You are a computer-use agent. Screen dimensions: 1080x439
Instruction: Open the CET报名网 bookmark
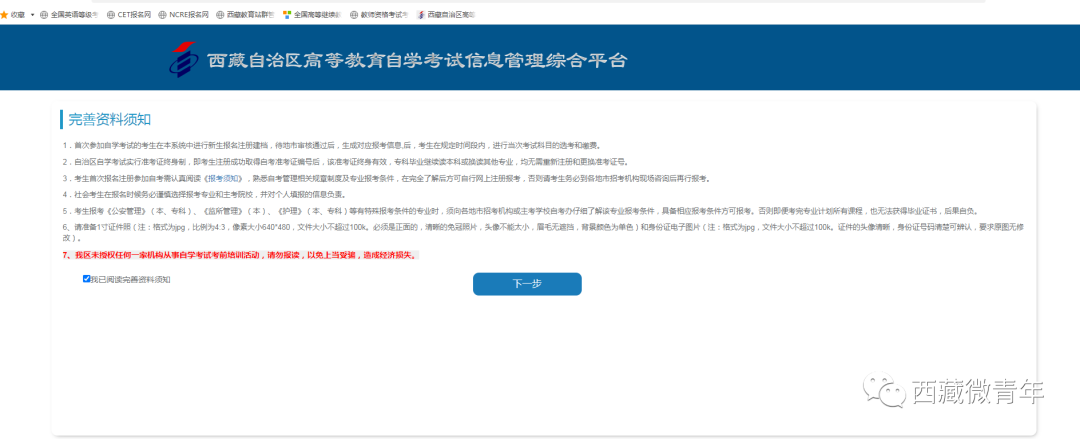(134, 15)
